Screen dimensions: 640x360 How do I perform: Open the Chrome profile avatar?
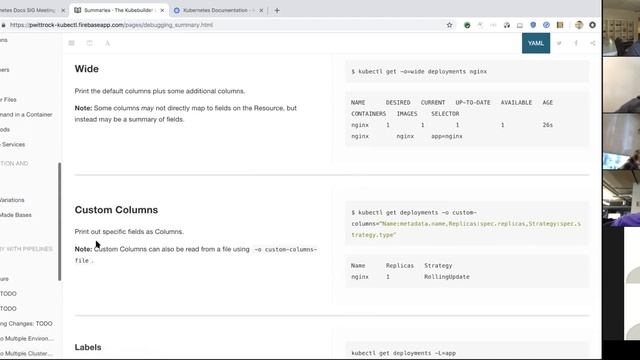point(579,25)
